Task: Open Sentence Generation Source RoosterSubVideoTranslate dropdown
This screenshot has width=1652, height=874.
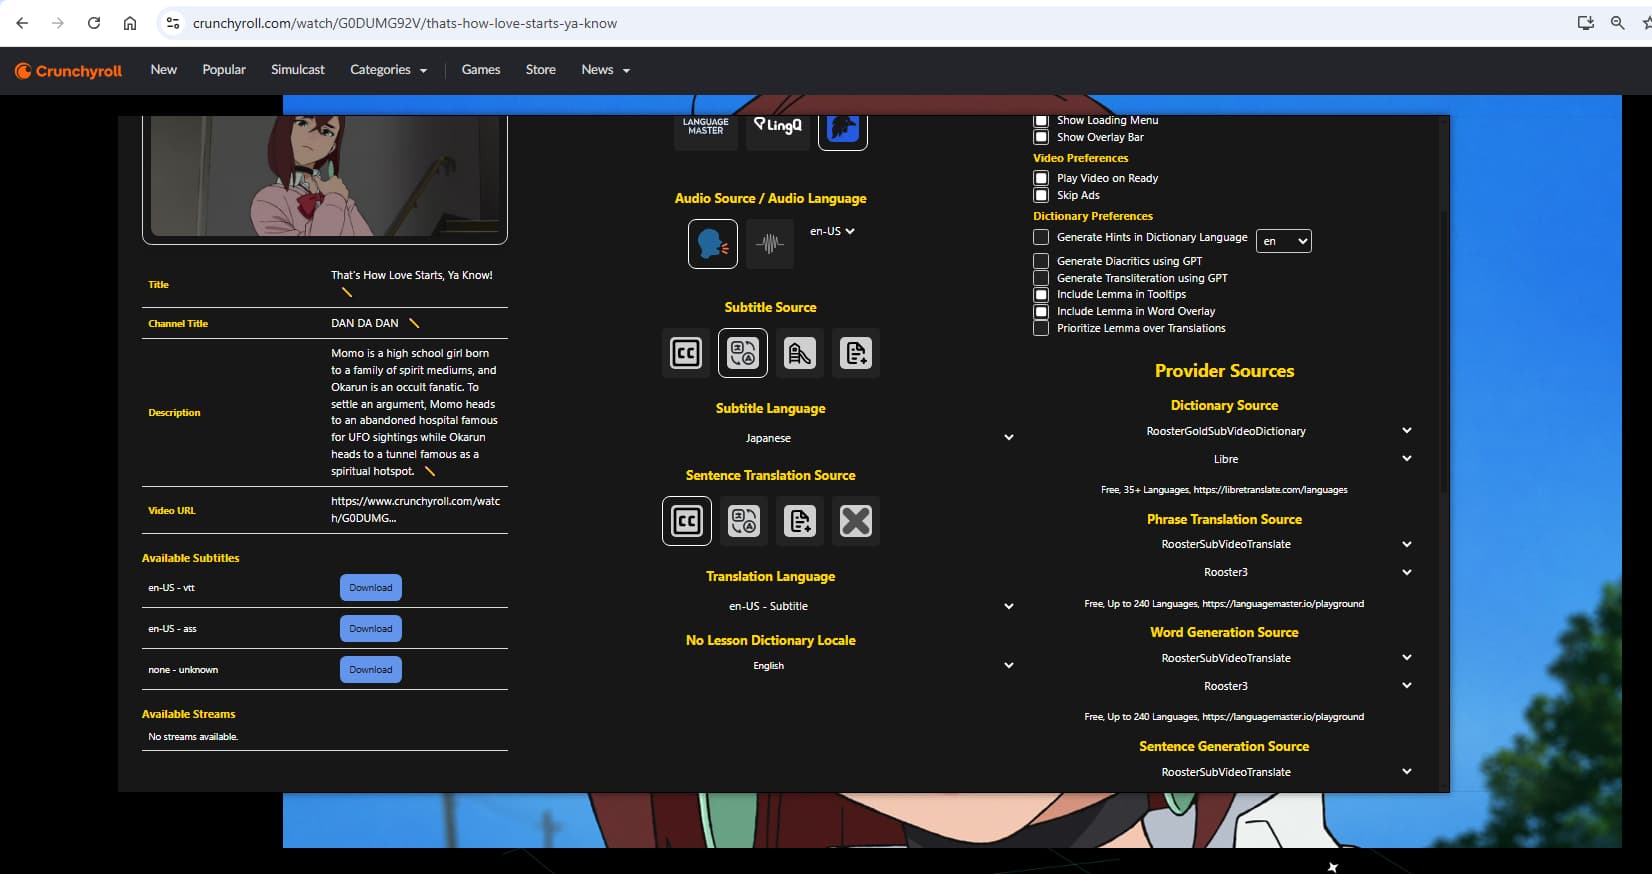Action: 1226,772
